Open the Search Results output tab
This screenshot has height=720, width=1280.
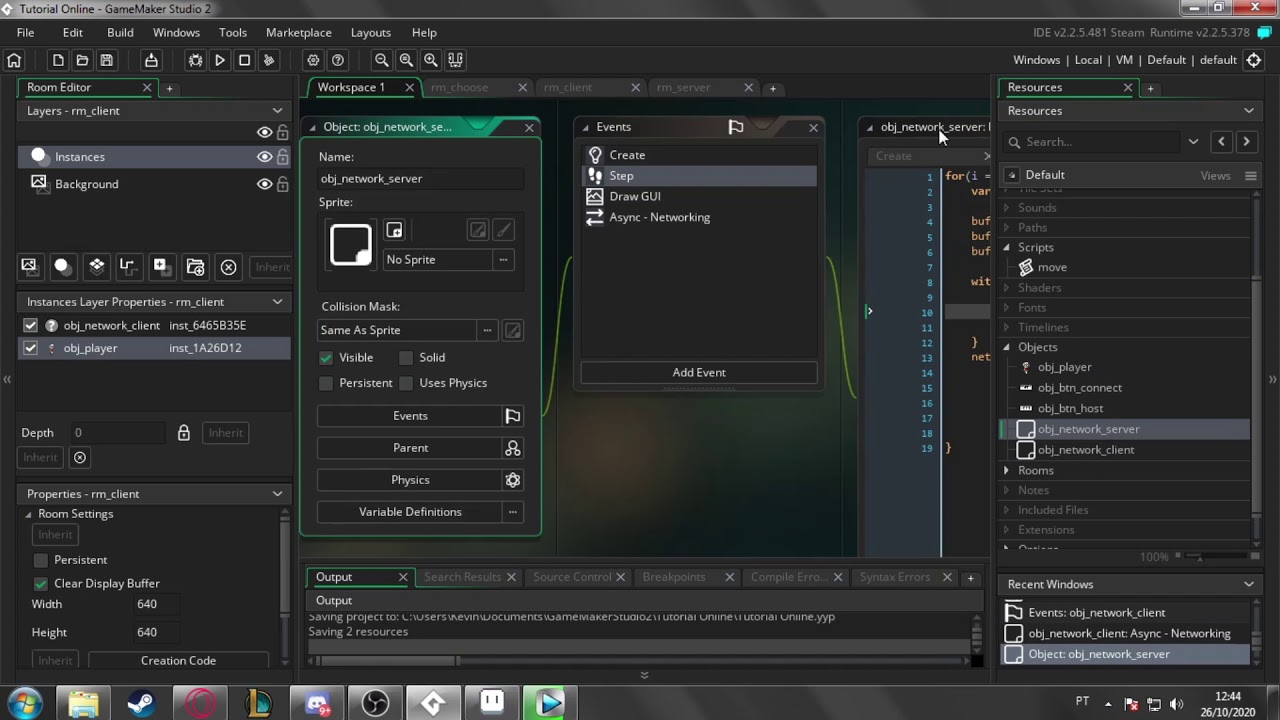pos(462,577)
